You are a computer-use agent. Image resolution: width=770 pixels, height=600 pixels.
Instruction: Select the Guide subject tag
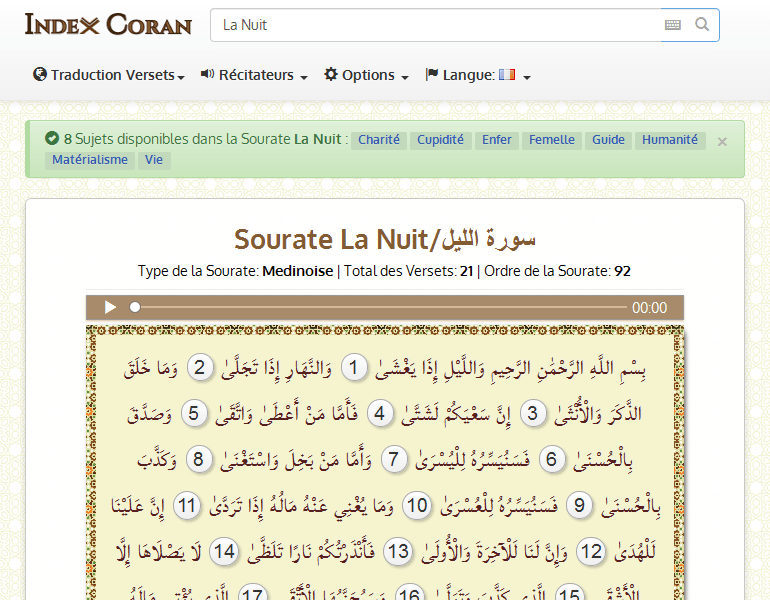click(608, 140)
